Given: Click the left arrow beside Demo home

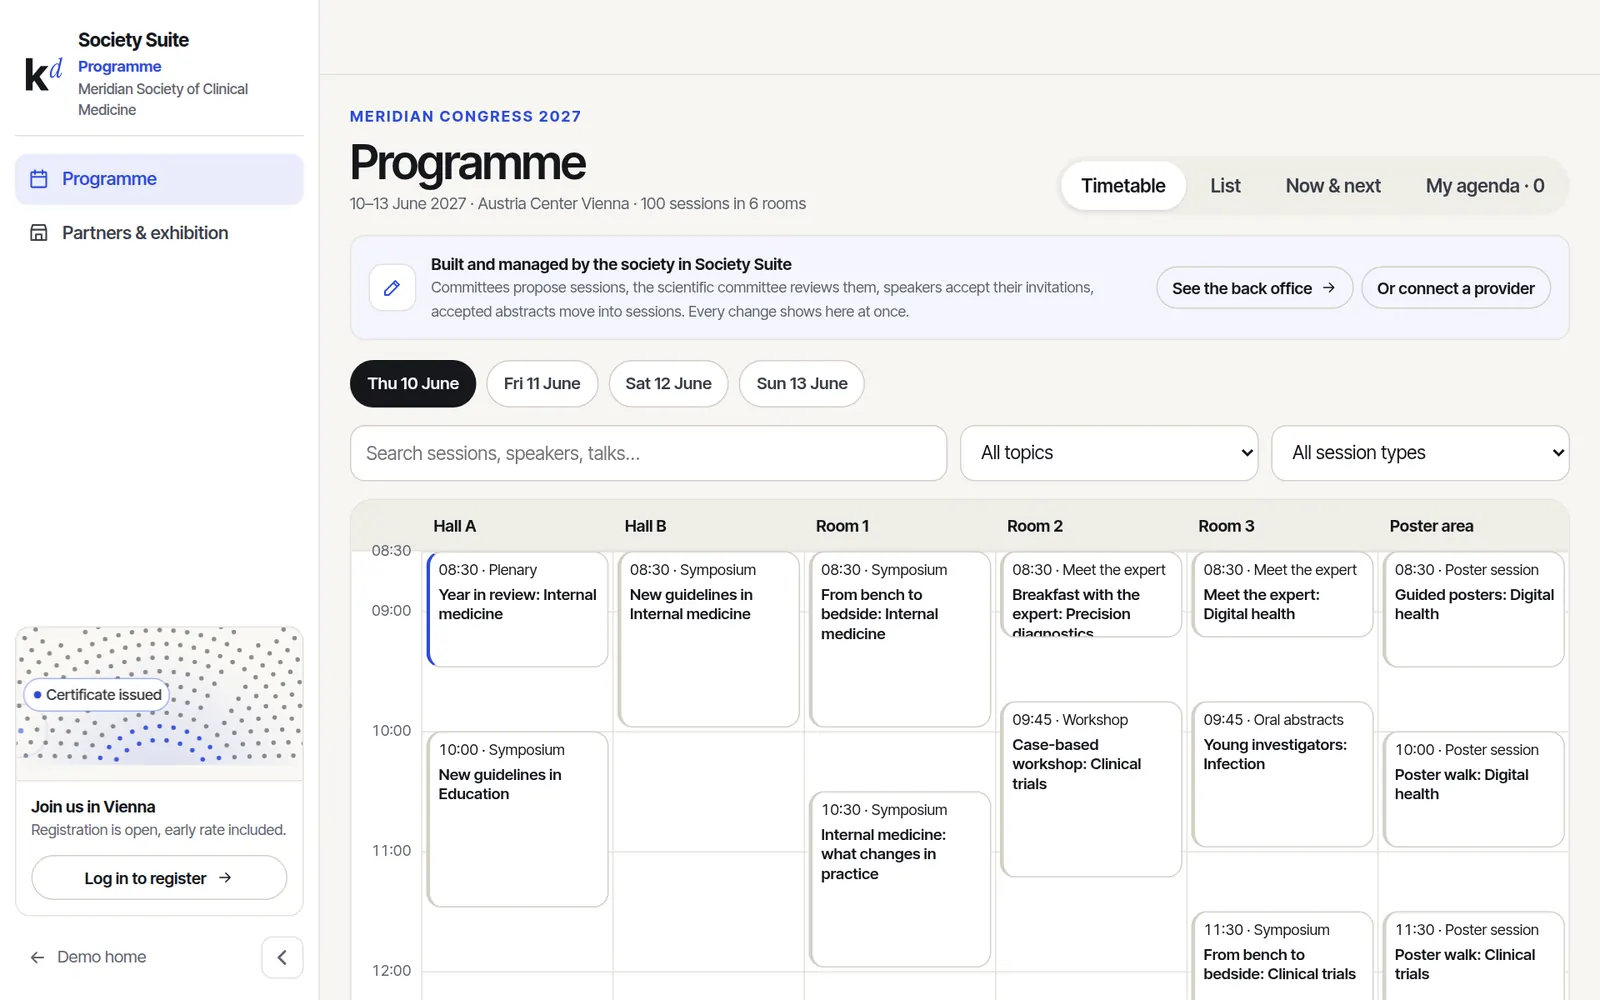Looking at the screenshot, I should pos(37,957).
